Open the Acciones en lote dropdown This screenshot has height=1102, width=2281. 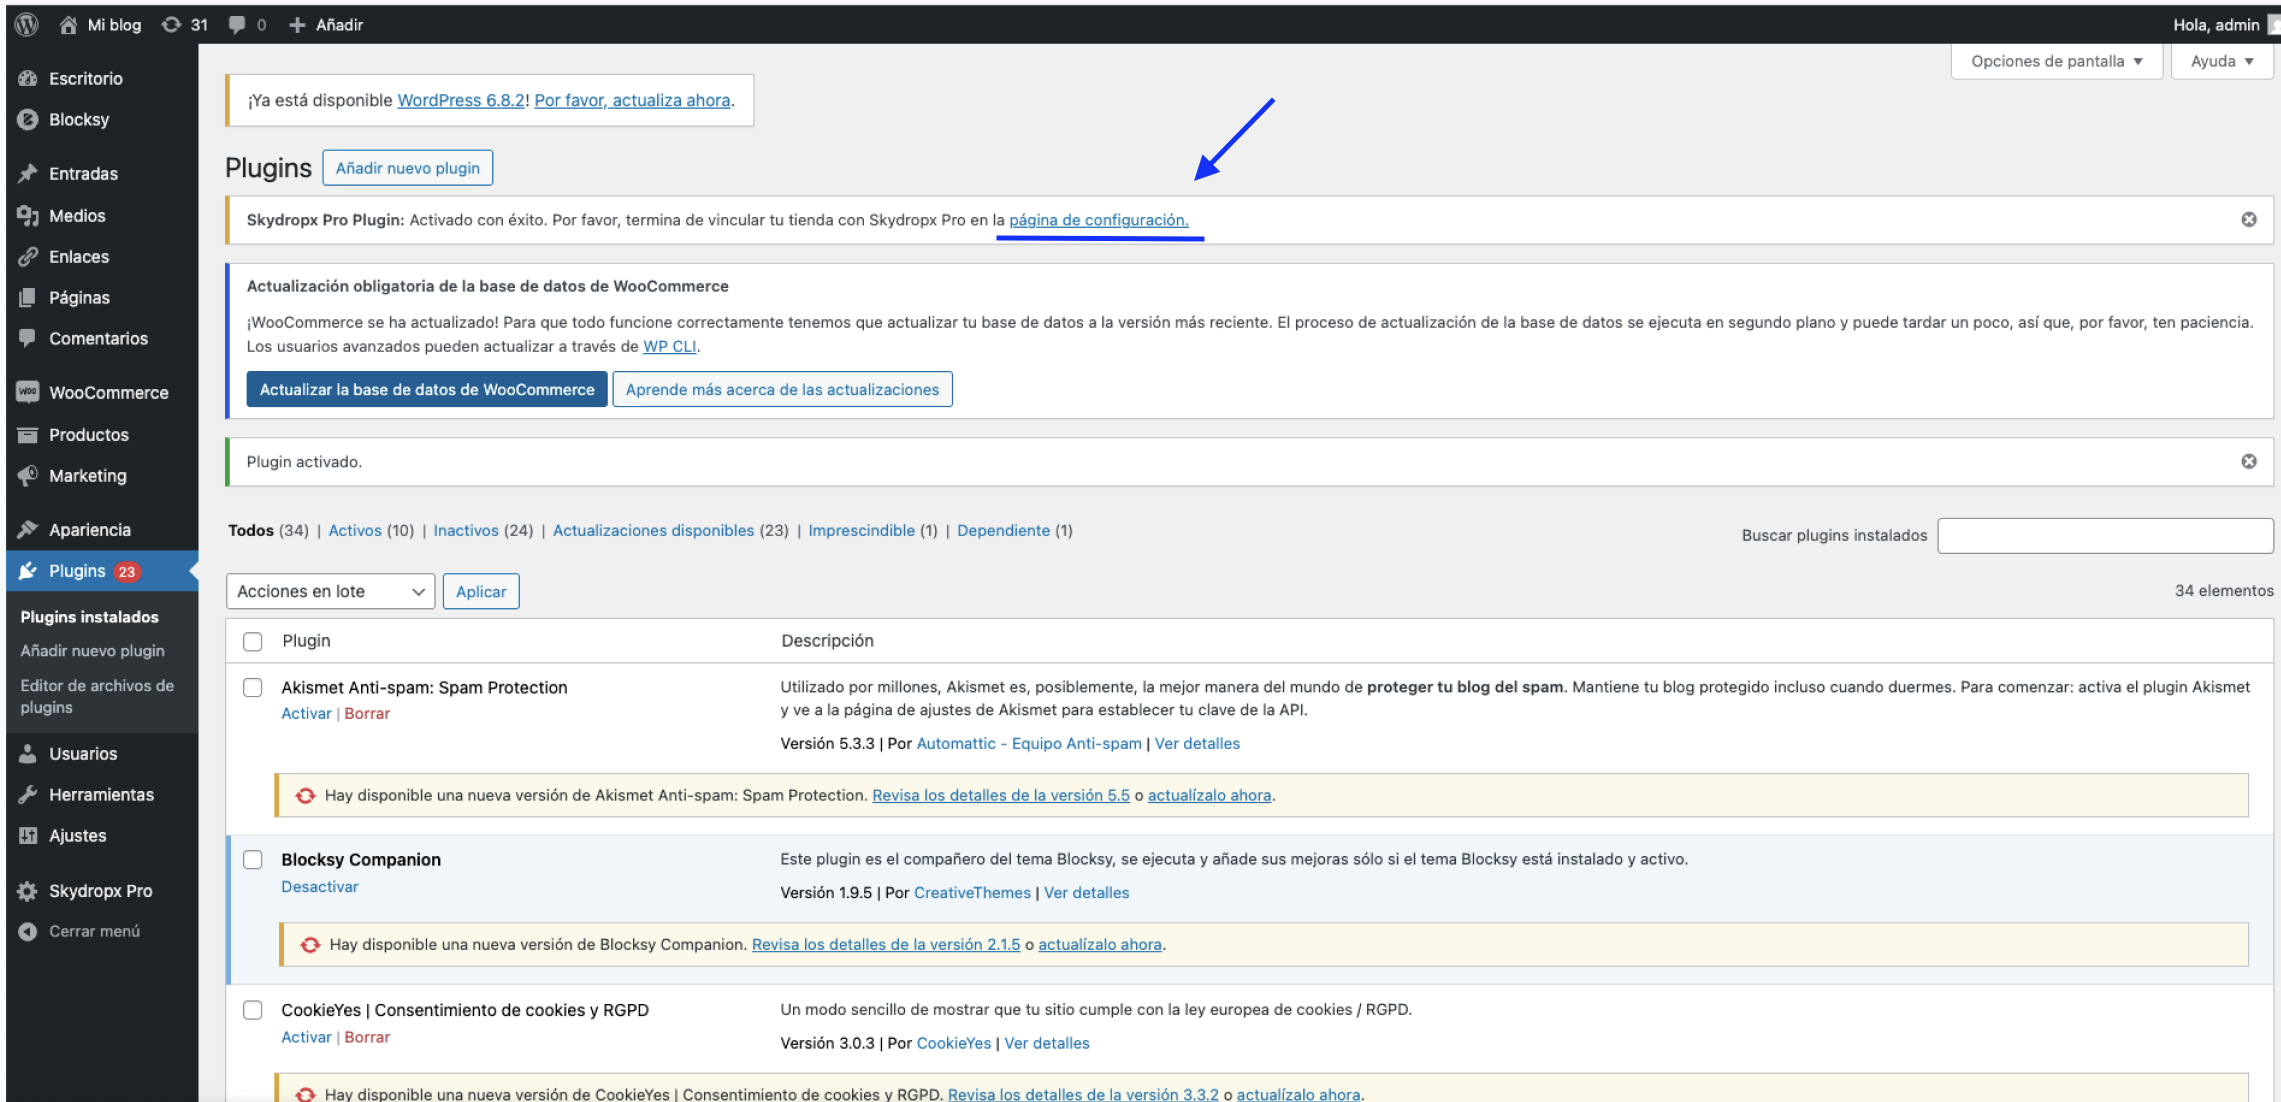331,591
